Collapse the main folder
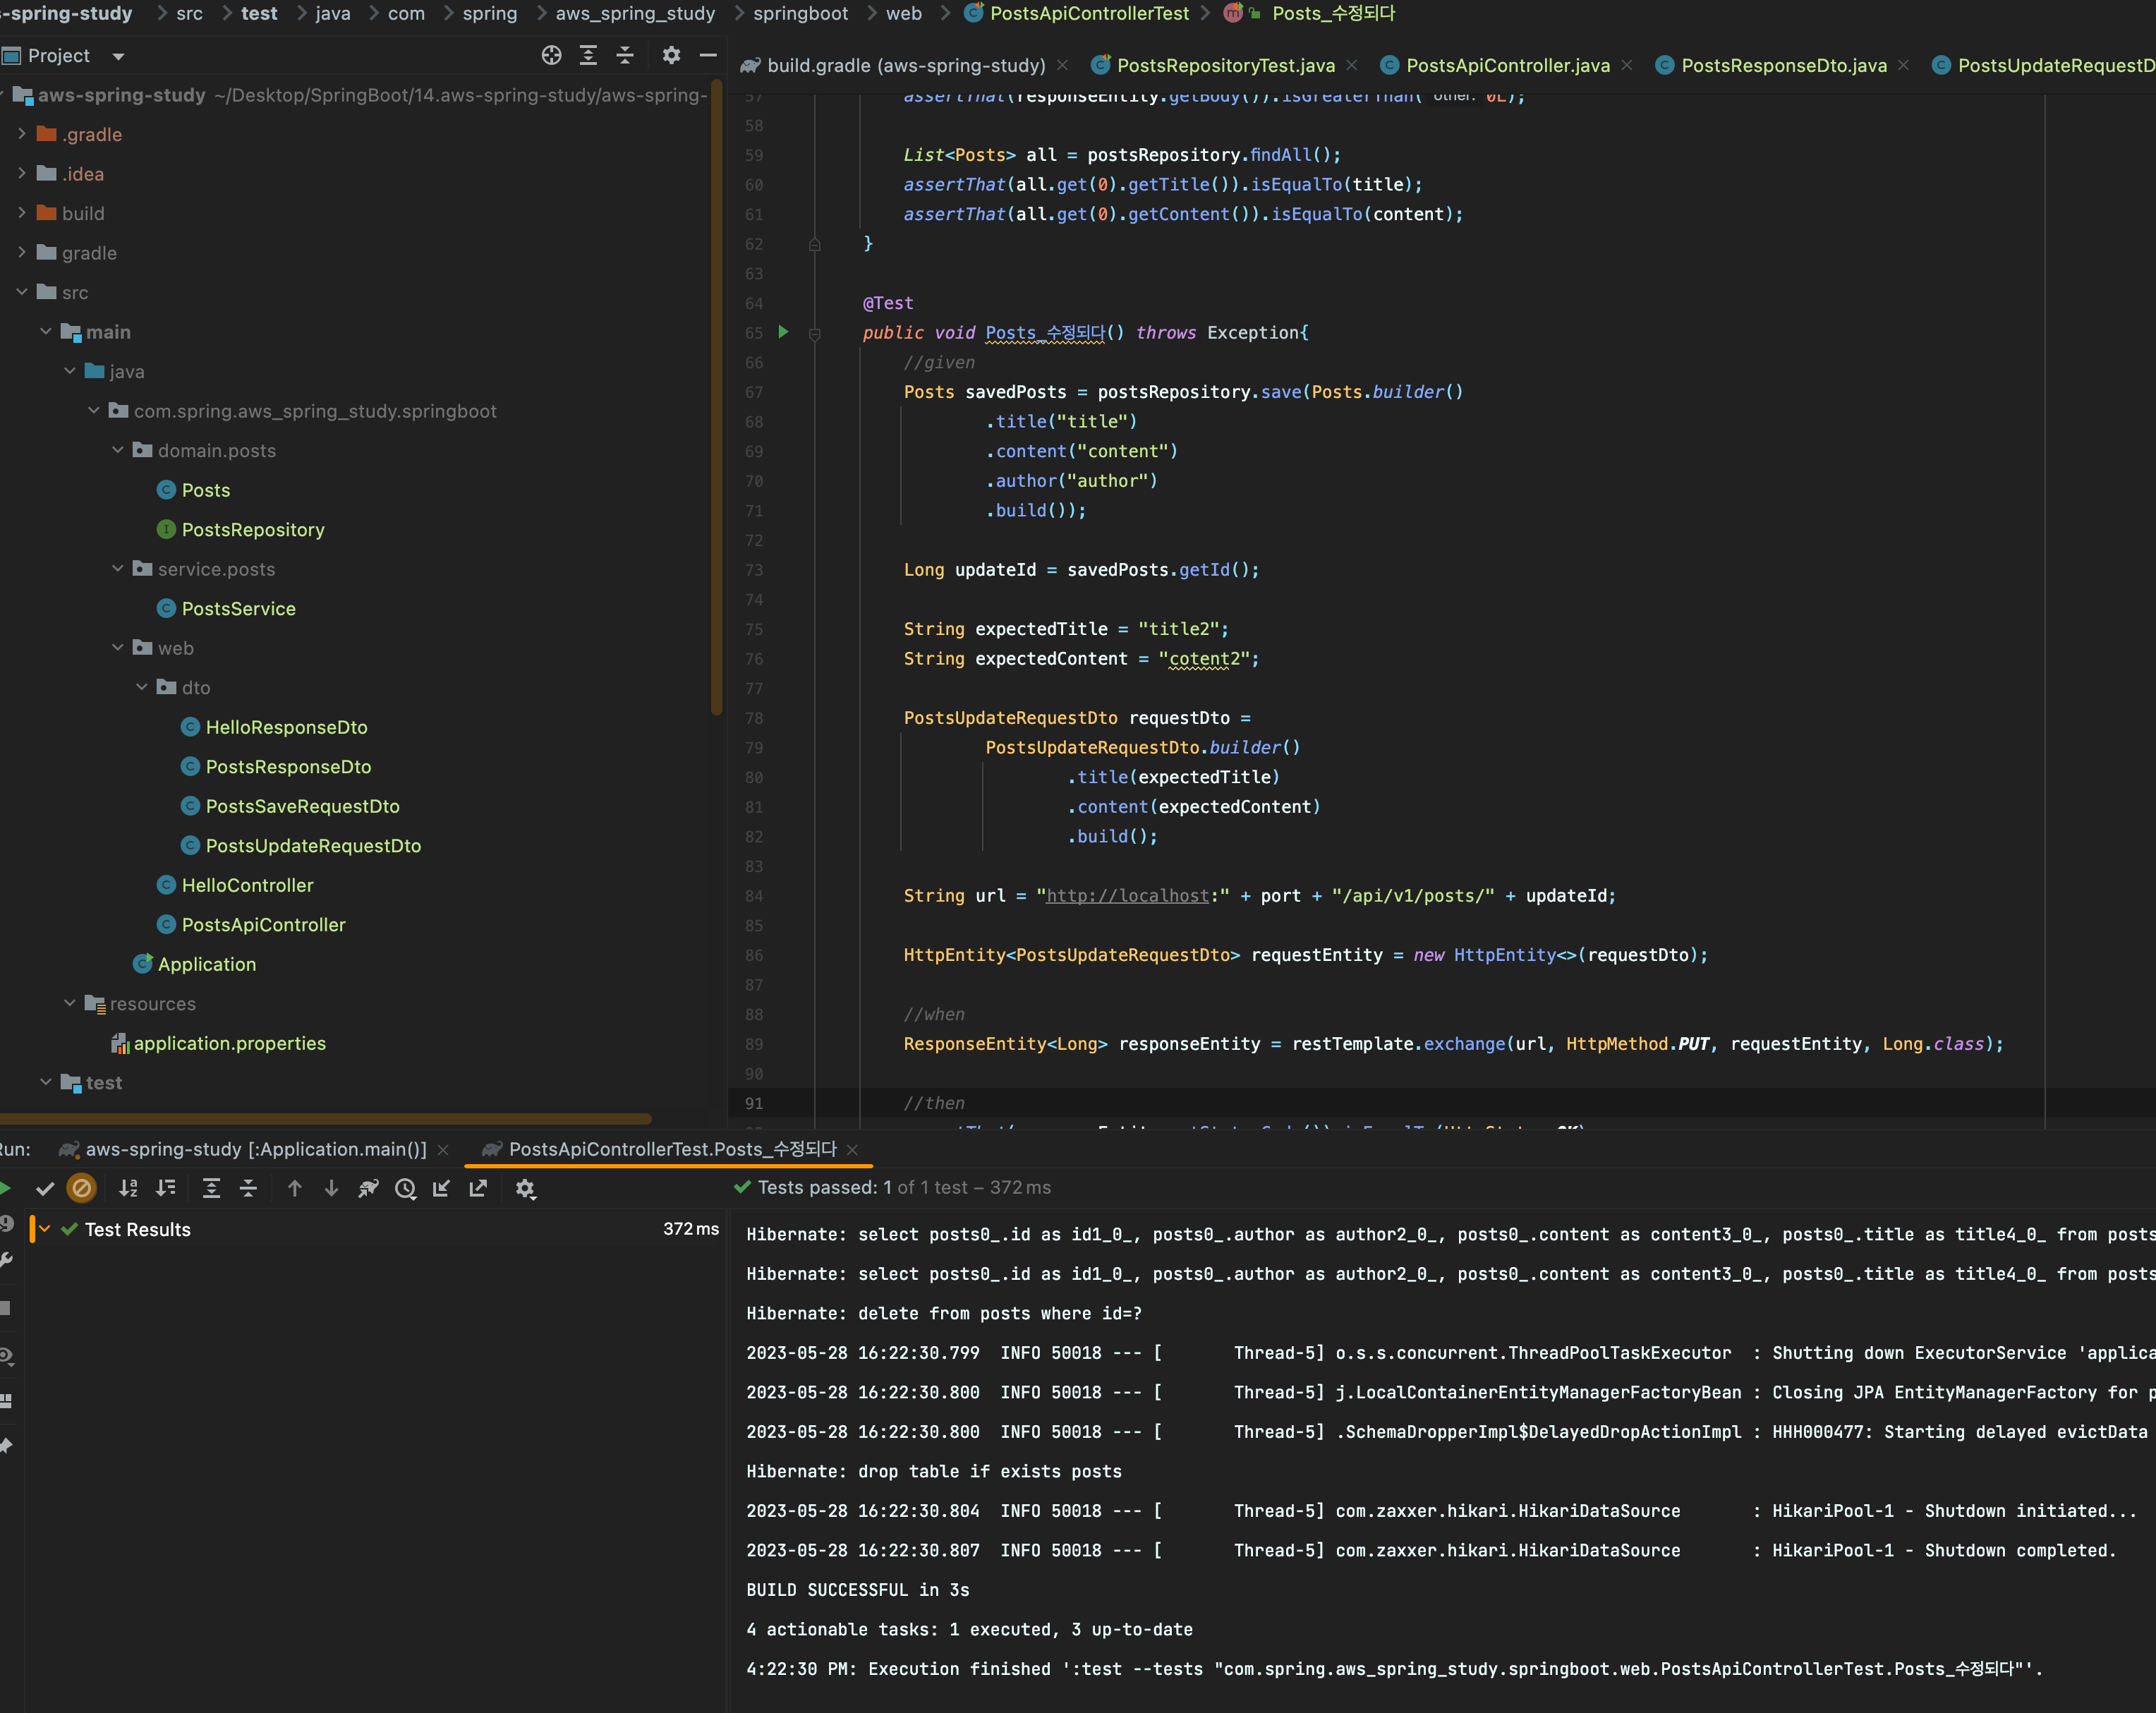2156x1713 pixels. [x=46, y=331]
